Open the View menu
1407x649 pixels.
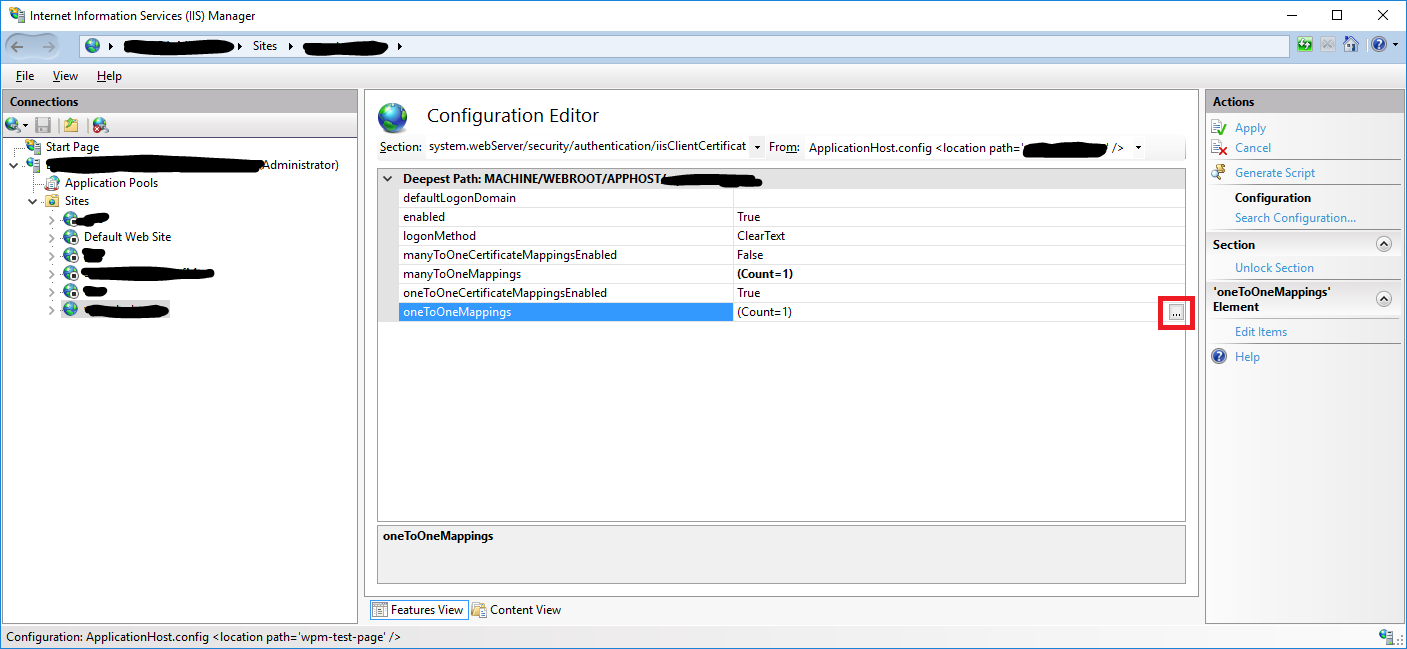point(65,76)
